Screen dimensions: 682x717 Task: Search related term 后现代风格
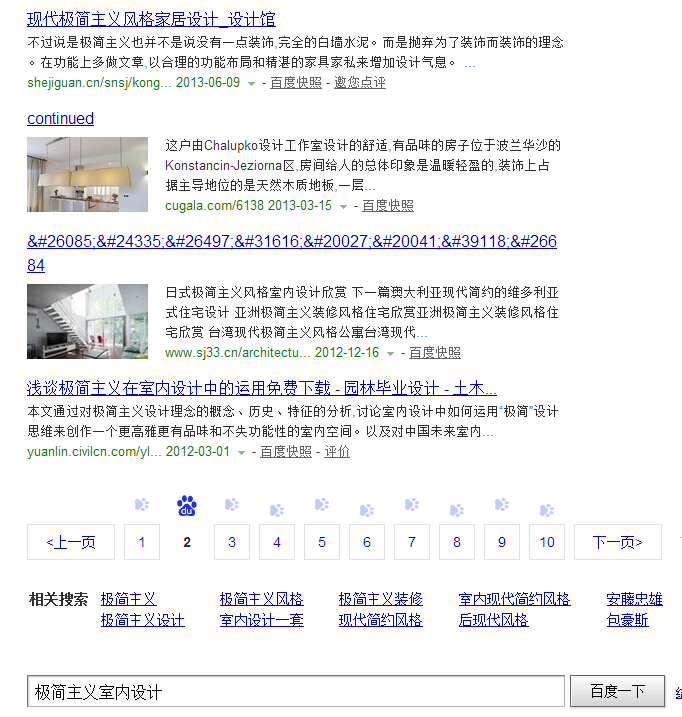point(494,621)
